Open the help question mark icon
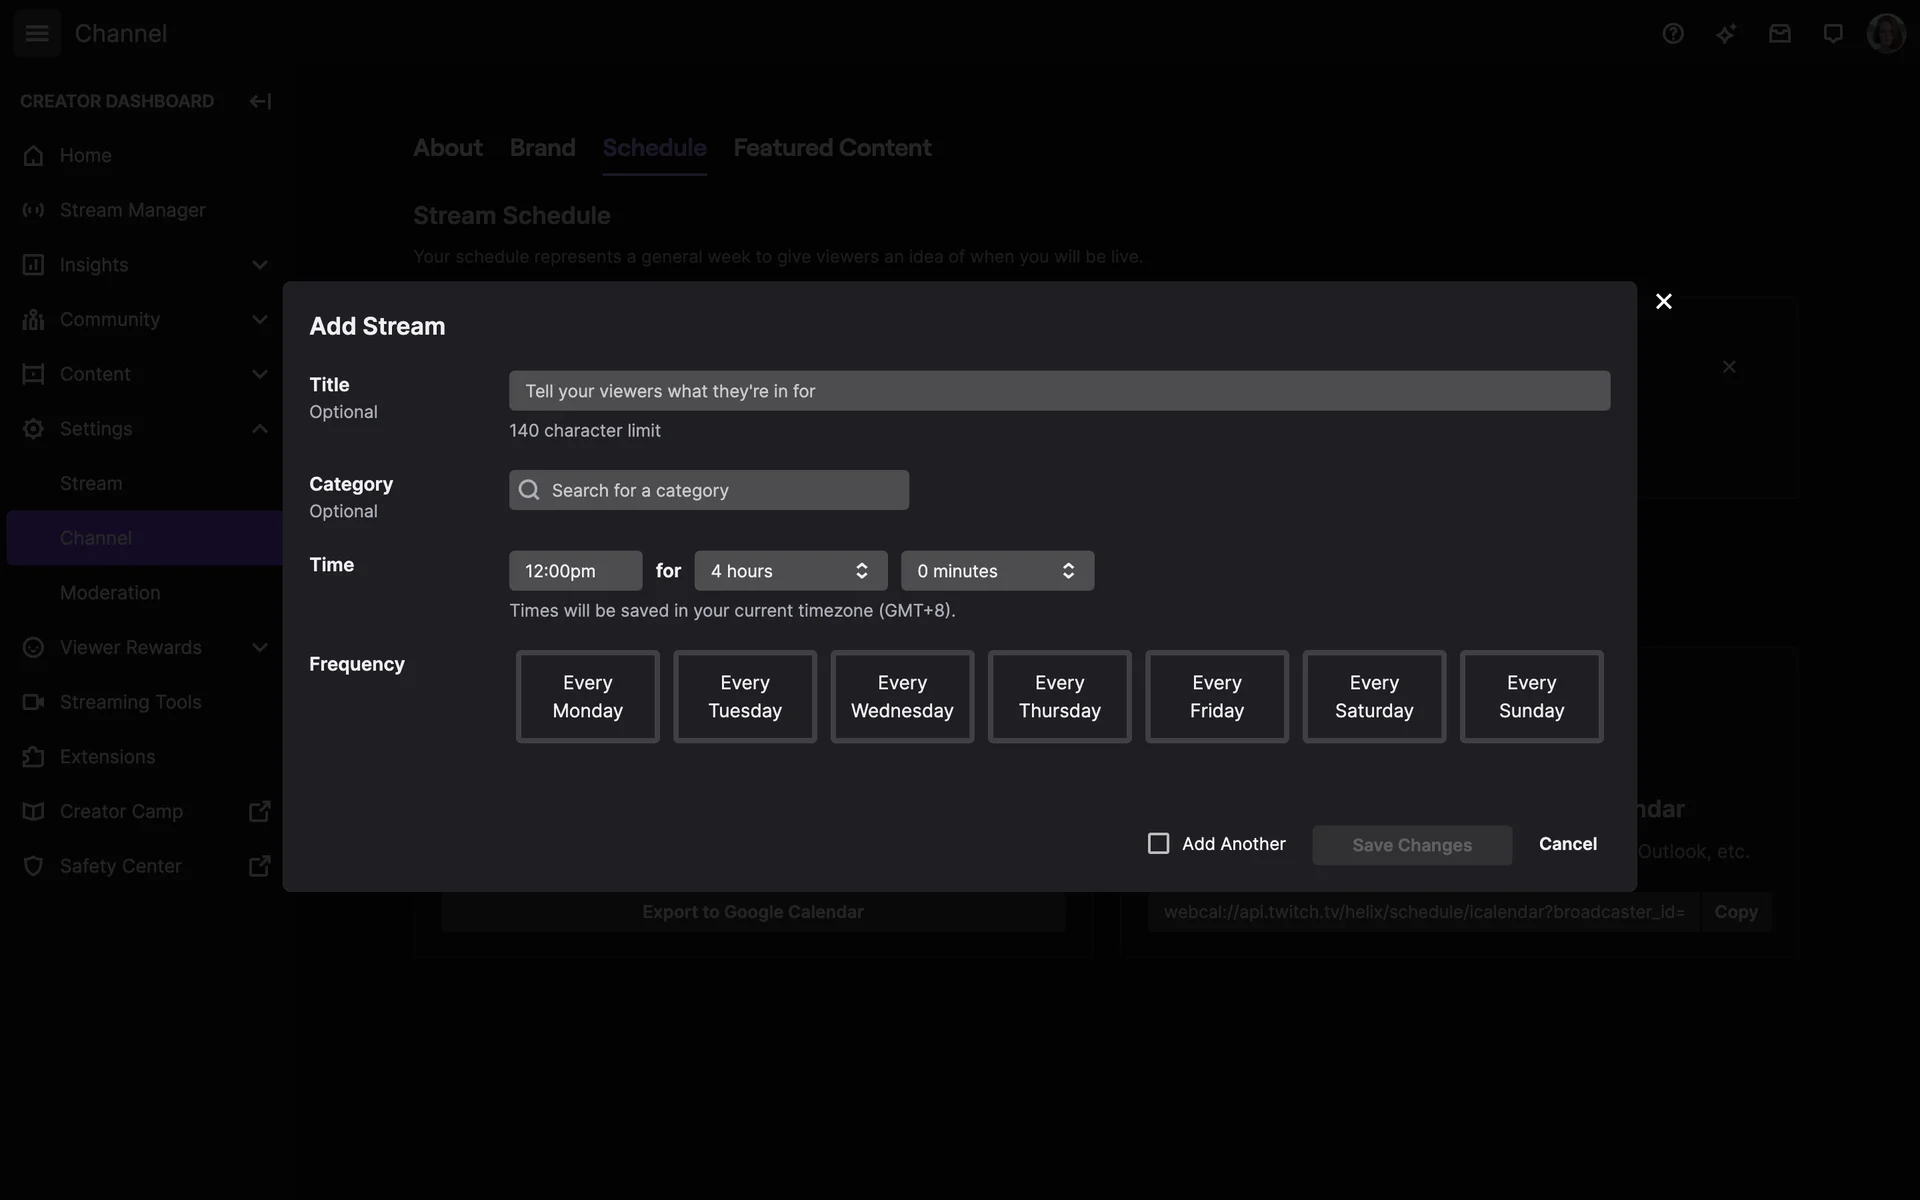Viewport: 1920px width, 1200px height. (1673, 34)
